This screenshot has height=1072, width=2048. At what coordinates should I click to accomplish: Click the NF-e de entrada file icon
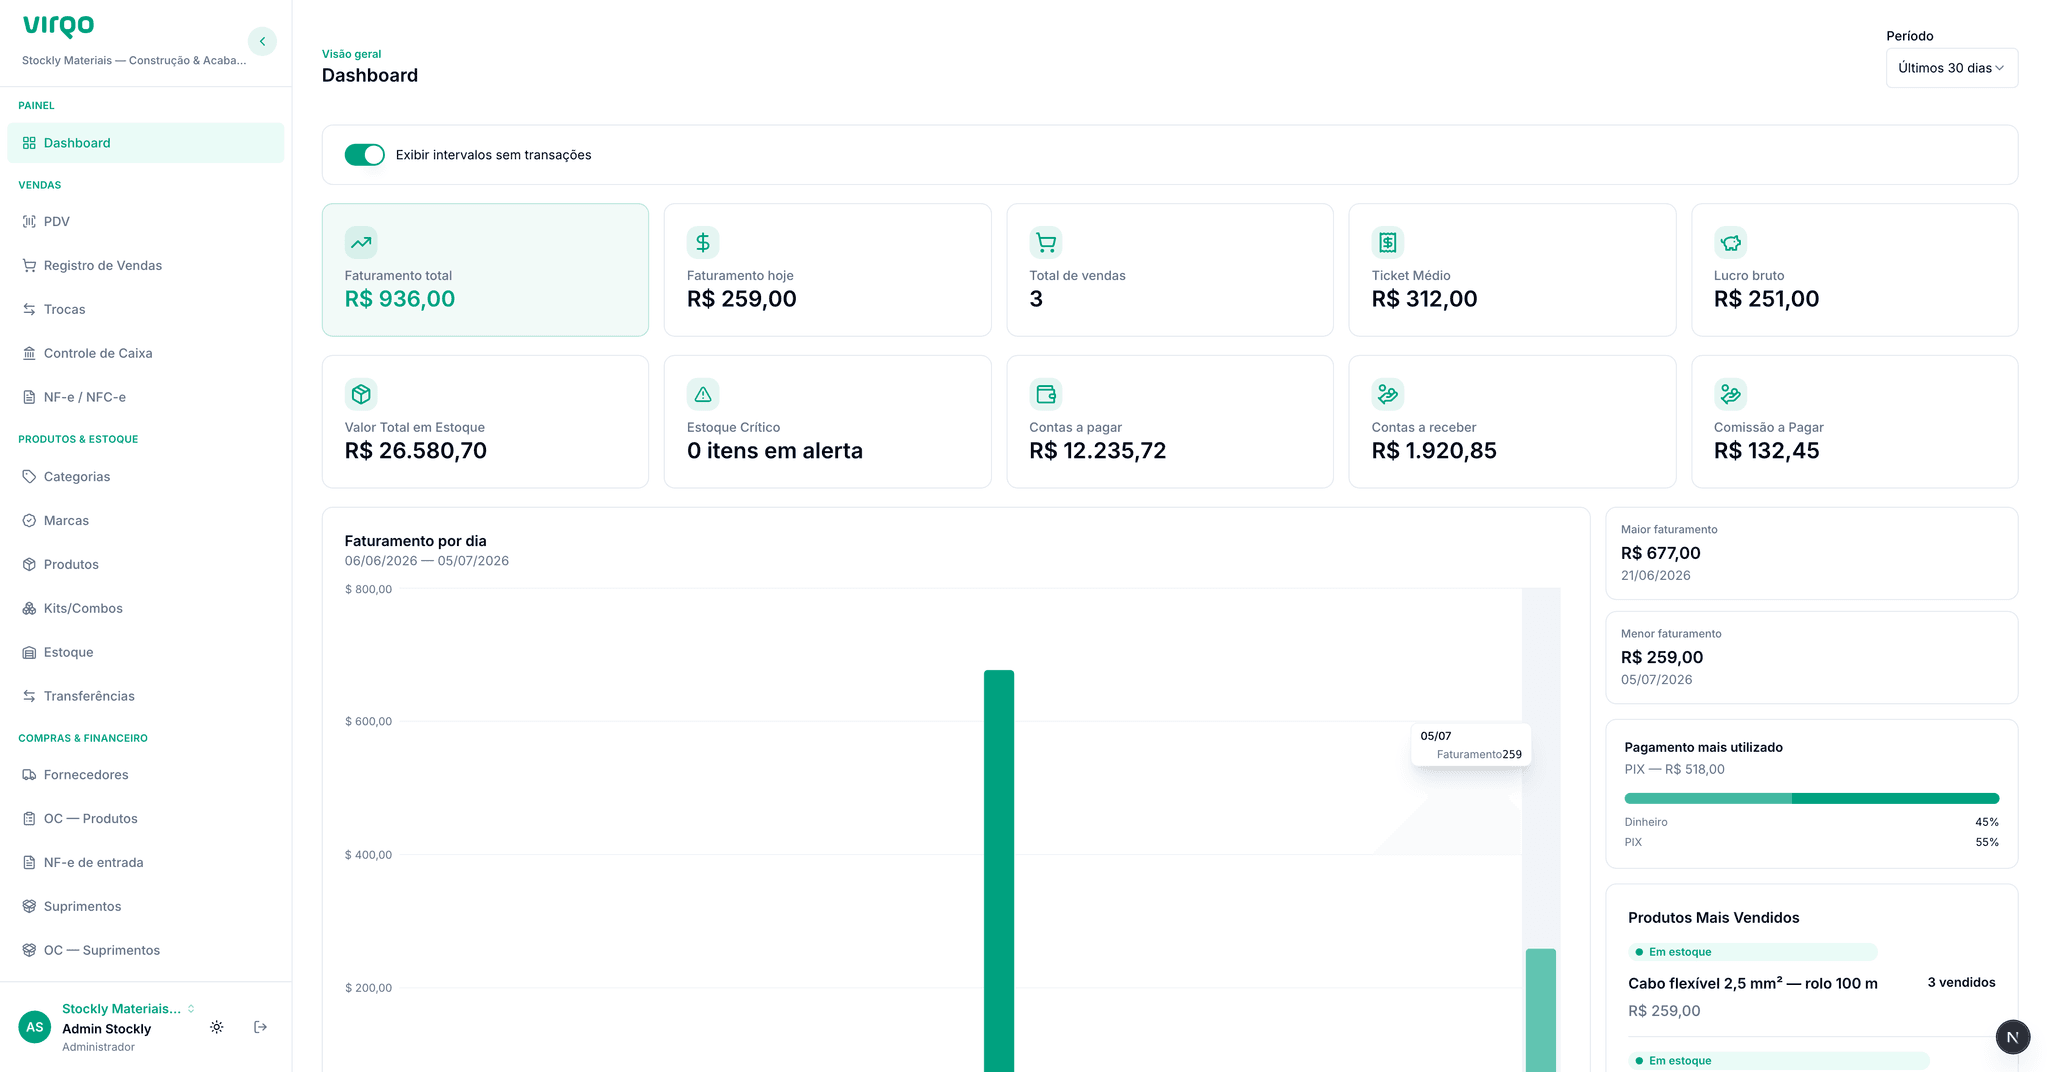(x=29, y=862)
